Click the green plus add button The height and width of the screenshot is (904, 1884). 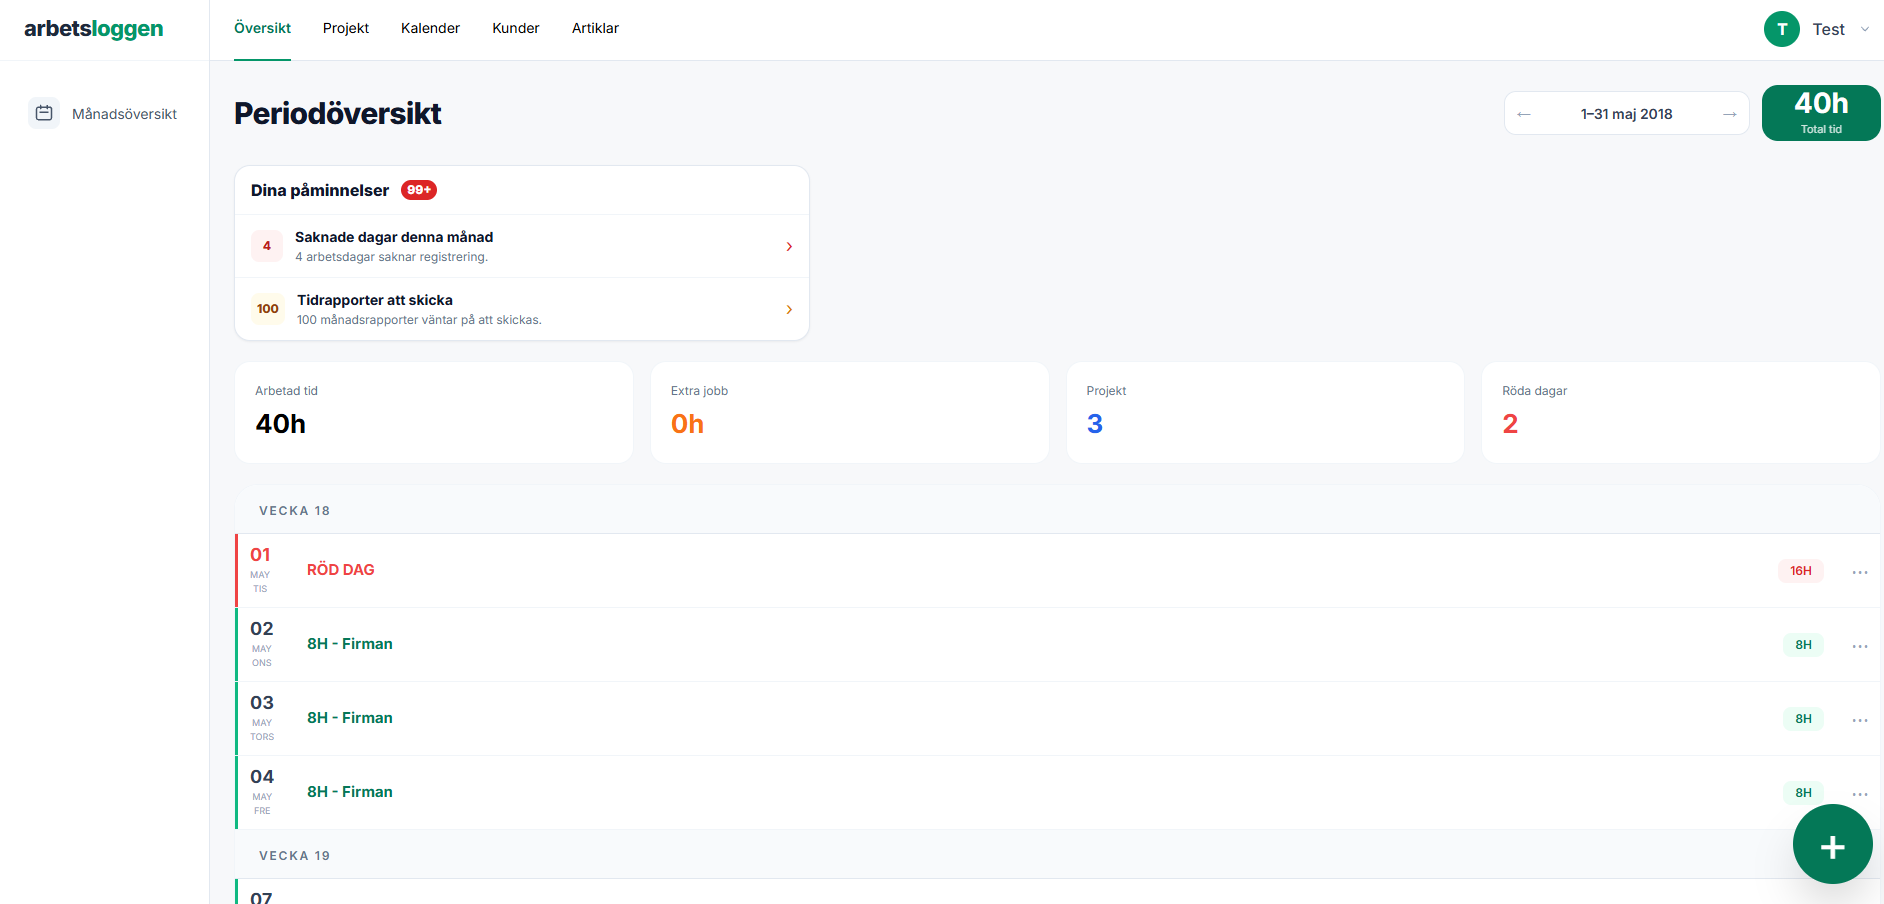click(x=1833, y=844)
